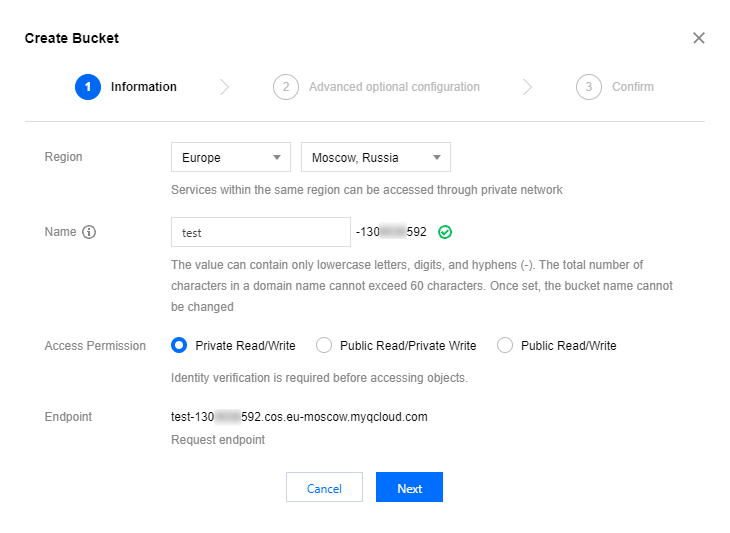730x533 pixels.
Task: Go to Advanced optional configuration step
Action: (x=394, y=87)
